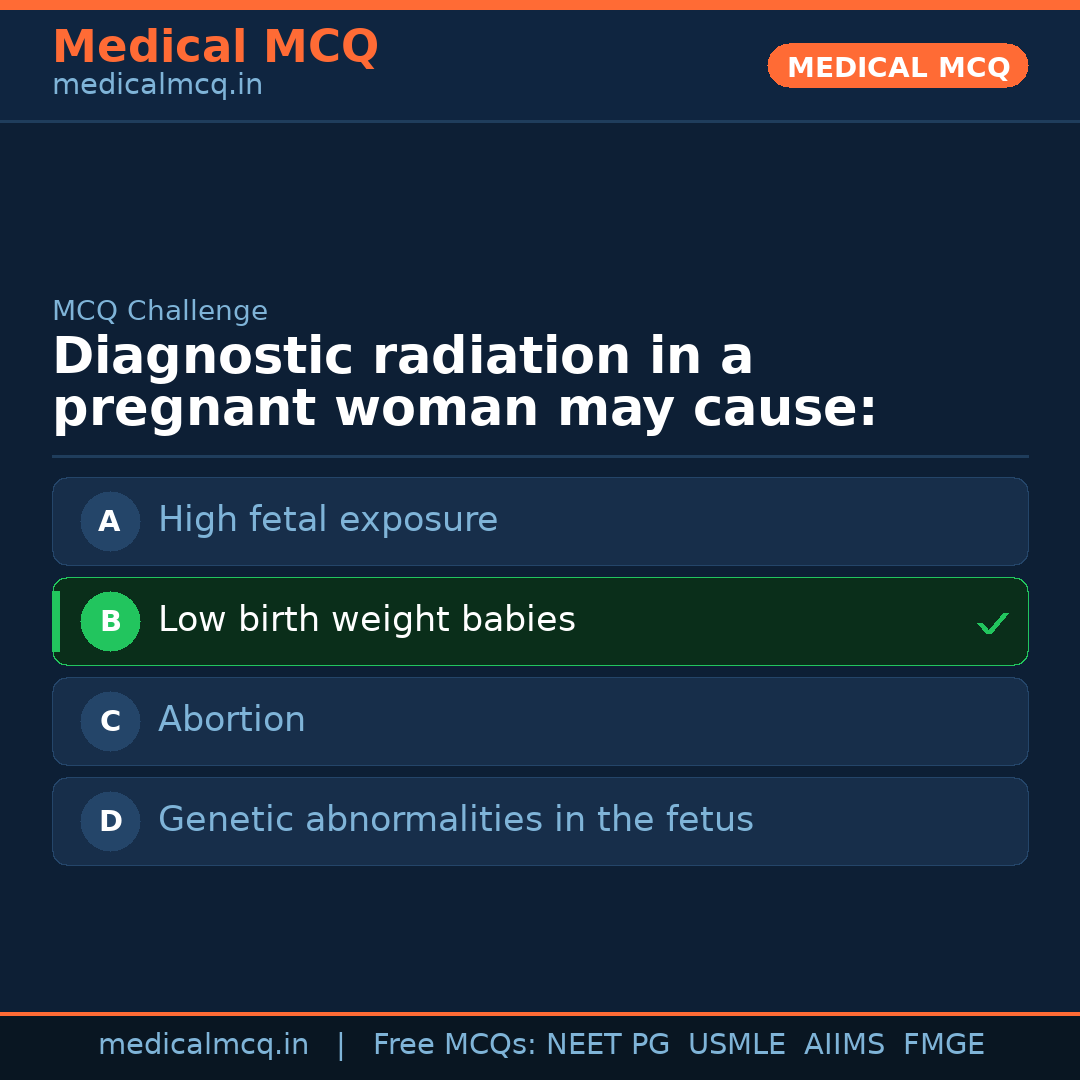This screenshot has width=1080, height=1080.
Task: Click 'USMLE' in the footer
Action: pos(736,1045)
